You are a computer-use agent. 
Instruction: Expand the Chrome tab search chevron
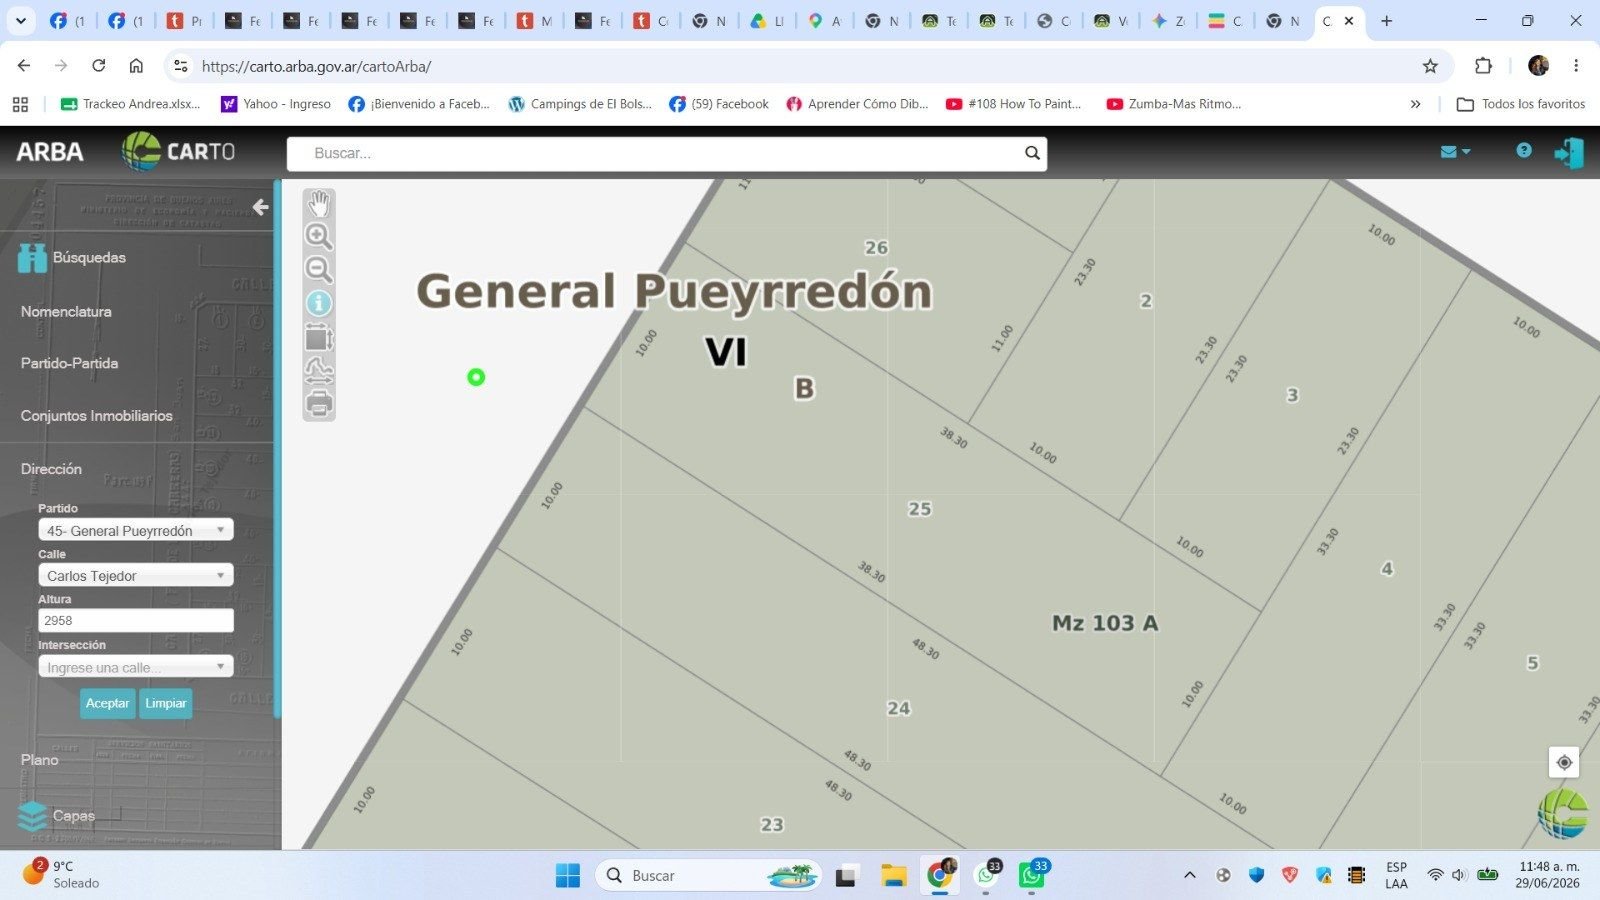click(x=20, y=21)
